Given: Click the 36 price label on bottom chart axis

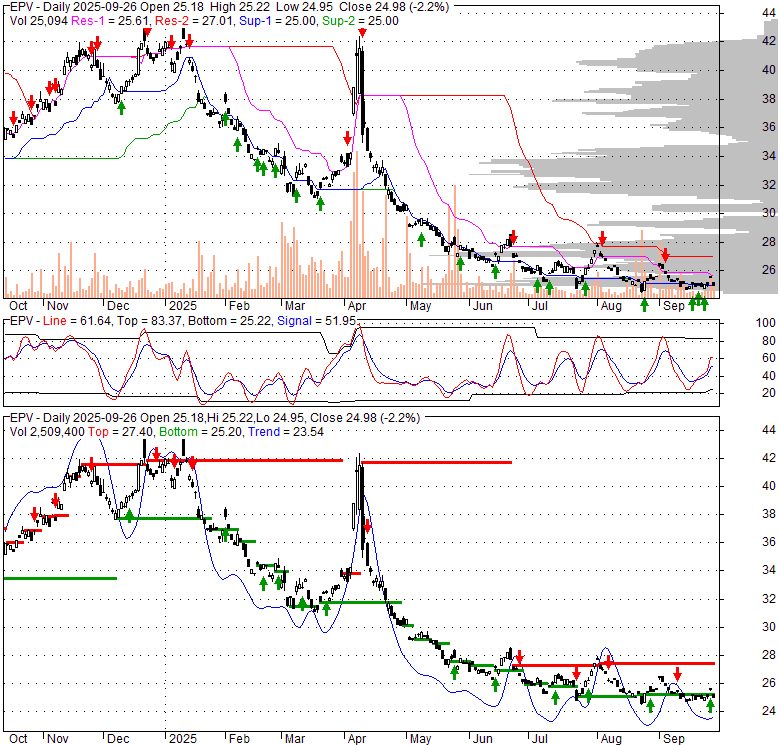Looking at the screenshot, I should coord(769,542).
